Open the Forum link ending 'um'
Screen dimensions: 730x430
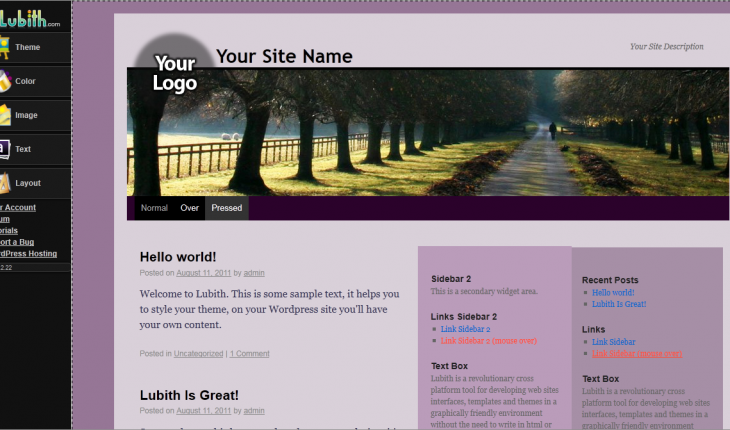(5, 219)
